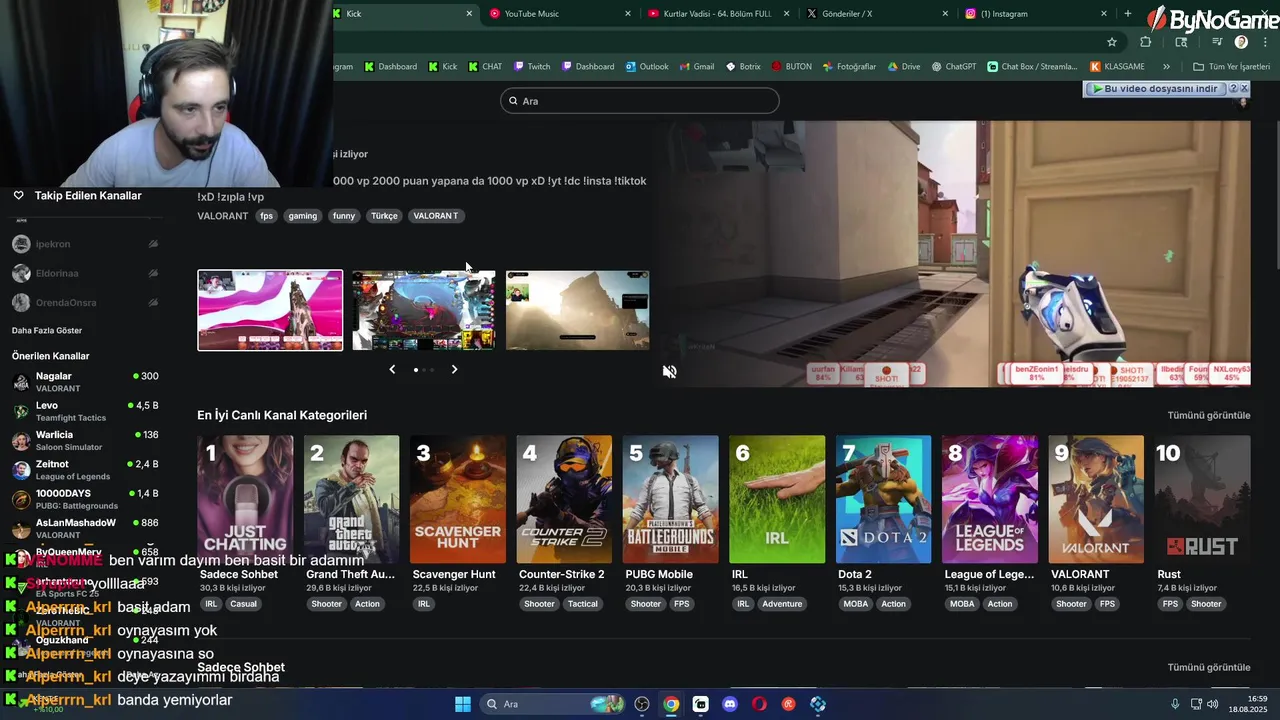Open recommended channel Nagalar
Screen dimensions: 1280x720
click(x=85, y=382)
